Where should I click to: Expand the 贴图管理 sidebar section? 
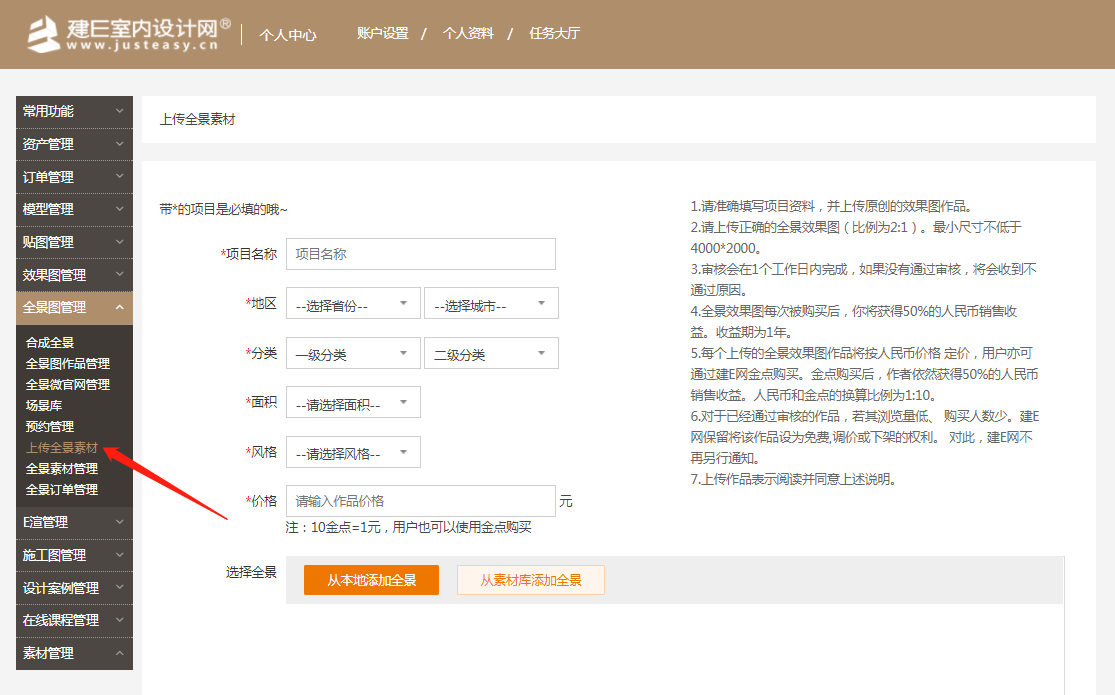[74, 243]
